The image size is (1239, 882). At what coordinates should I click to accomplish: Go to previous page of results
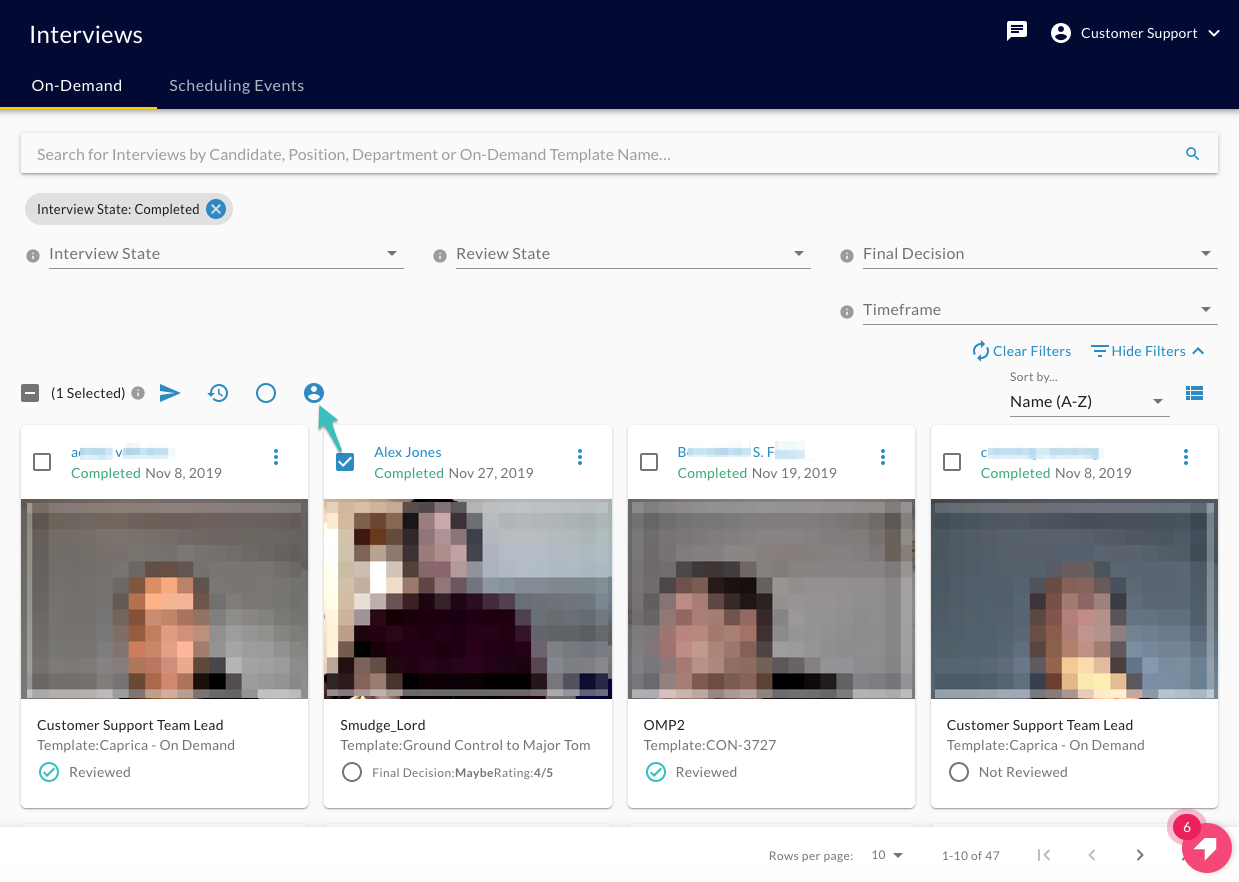1092,855
